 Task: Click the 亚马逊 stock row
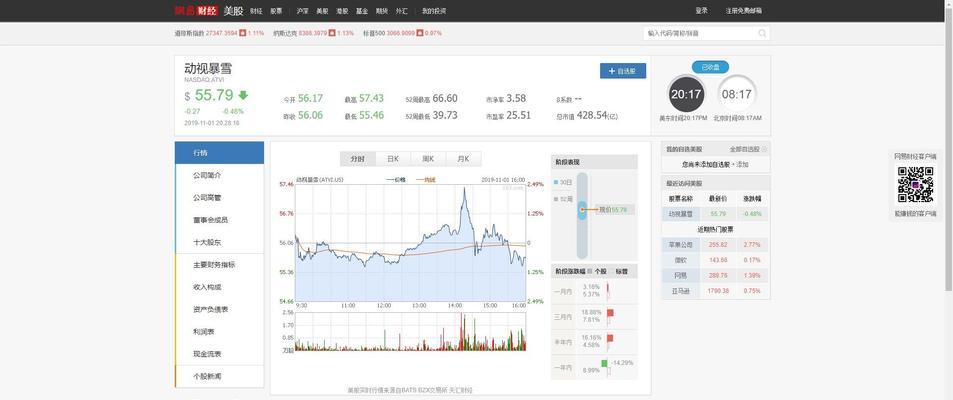(x=715, y=291)
